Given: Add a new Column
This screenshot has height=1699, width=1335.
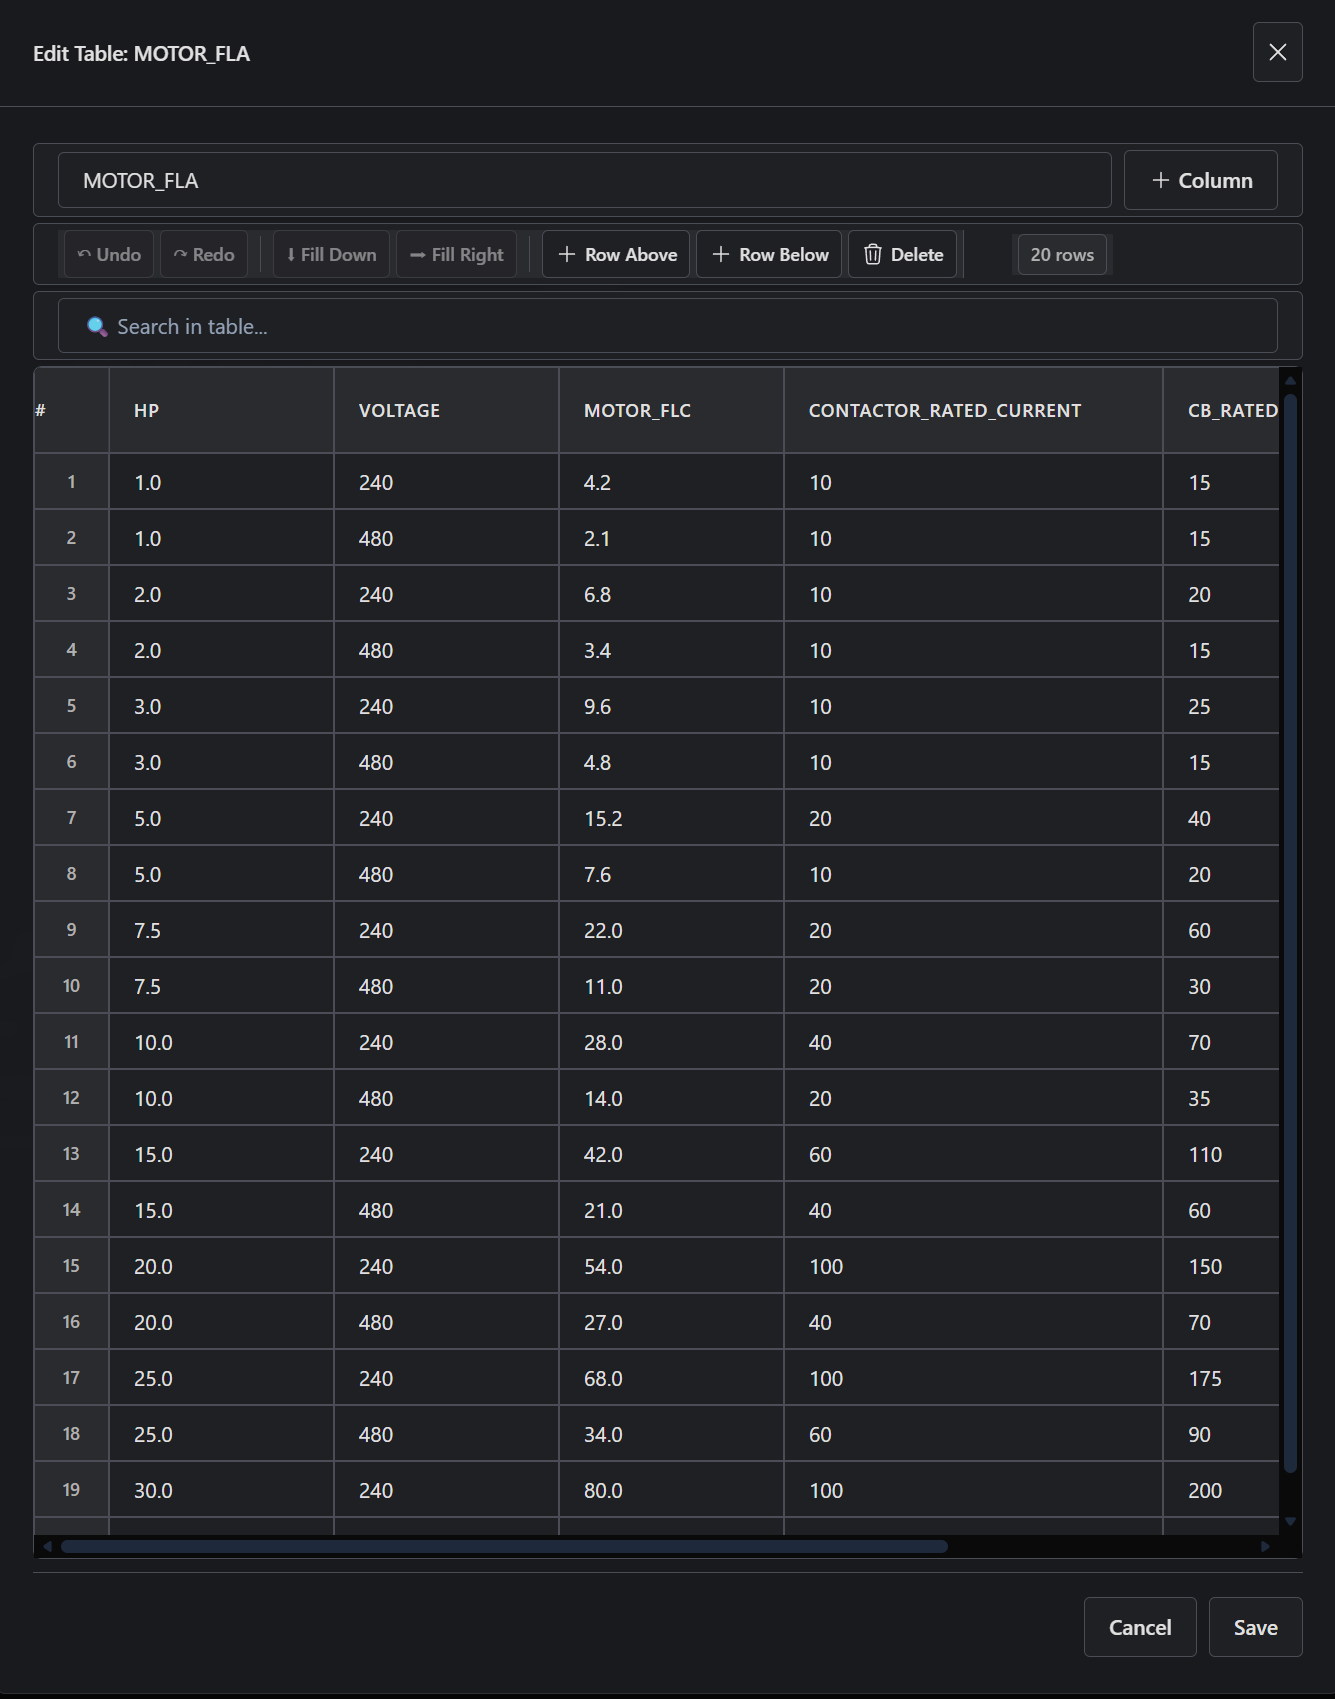Looking at the screenshot, I should click(1200, 180).
